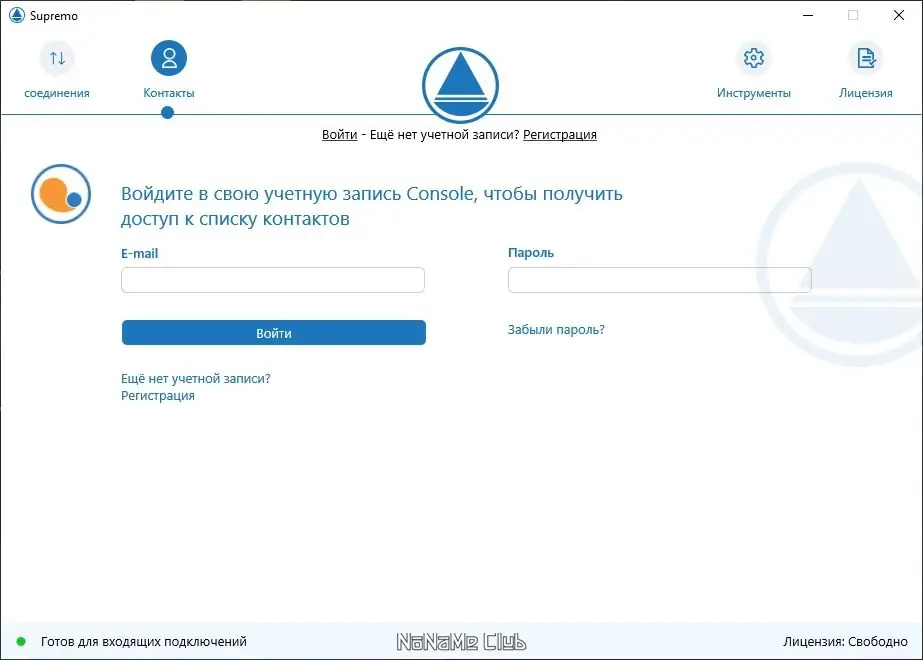Open the Лицензия document icon
Screen dimensions: 923x660
pos(866,58)
